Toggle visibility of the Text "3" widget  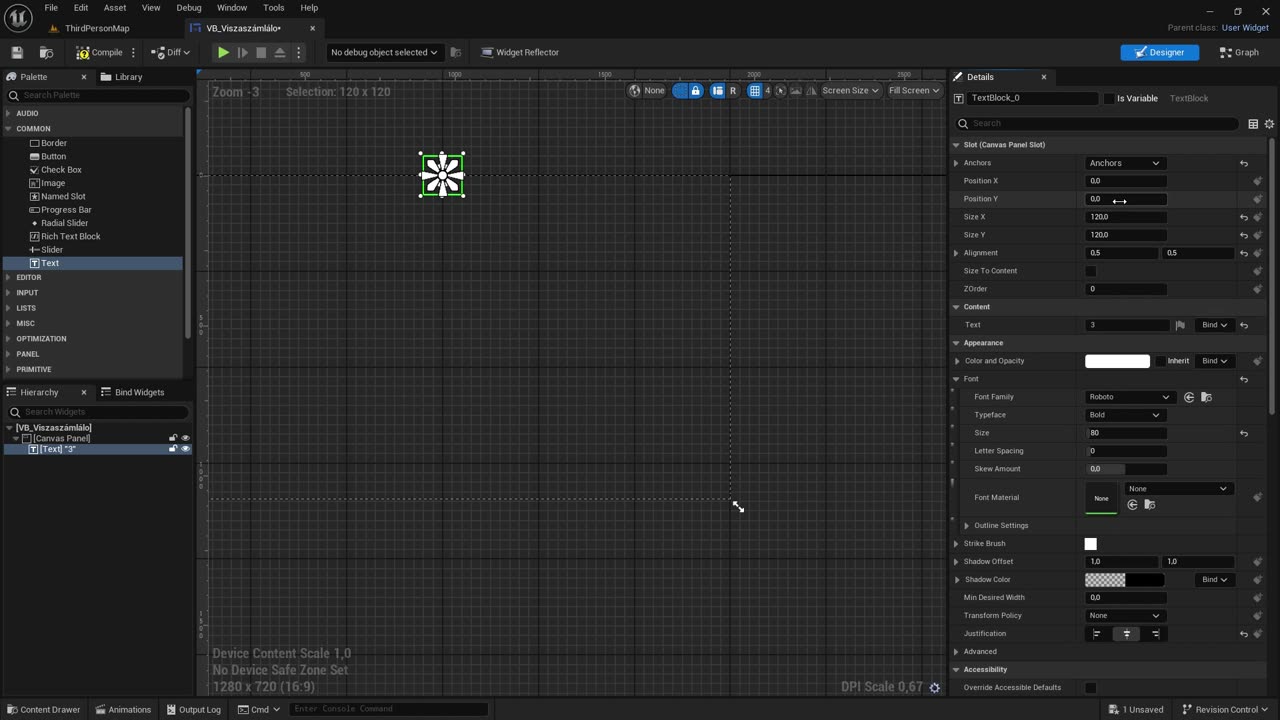(185, 449)
